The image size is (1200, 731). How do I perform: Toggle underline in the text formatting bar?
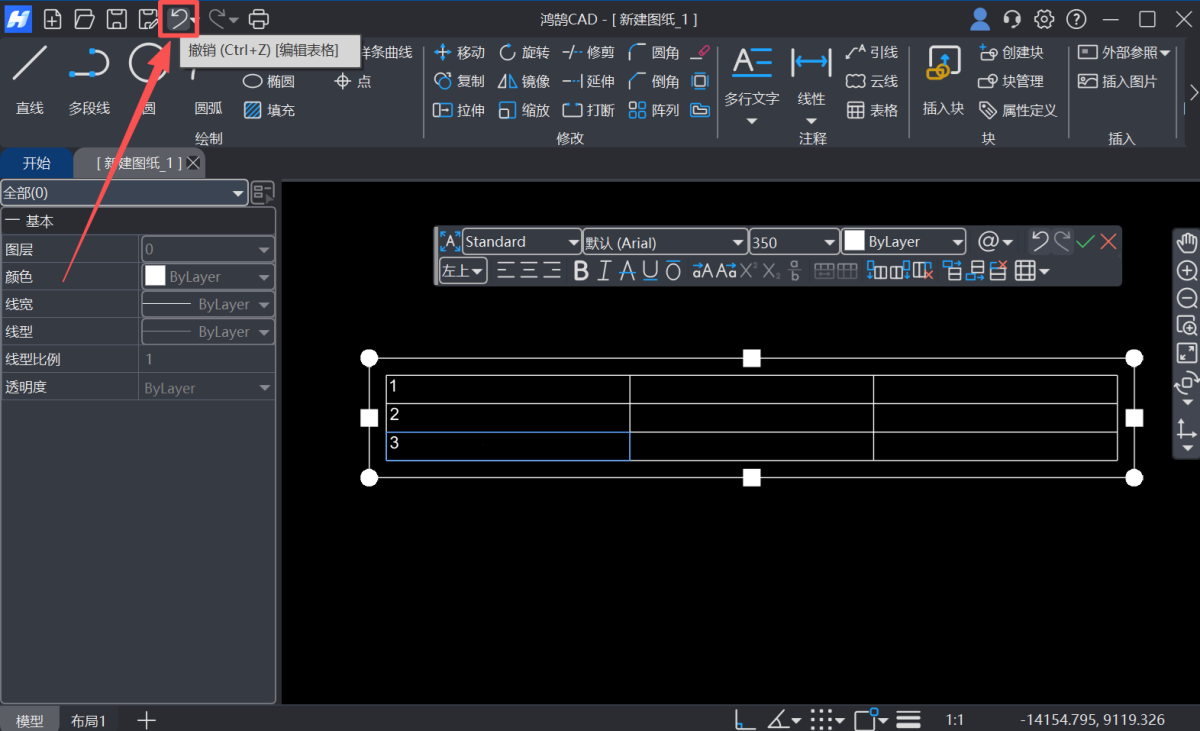[648, 270]
